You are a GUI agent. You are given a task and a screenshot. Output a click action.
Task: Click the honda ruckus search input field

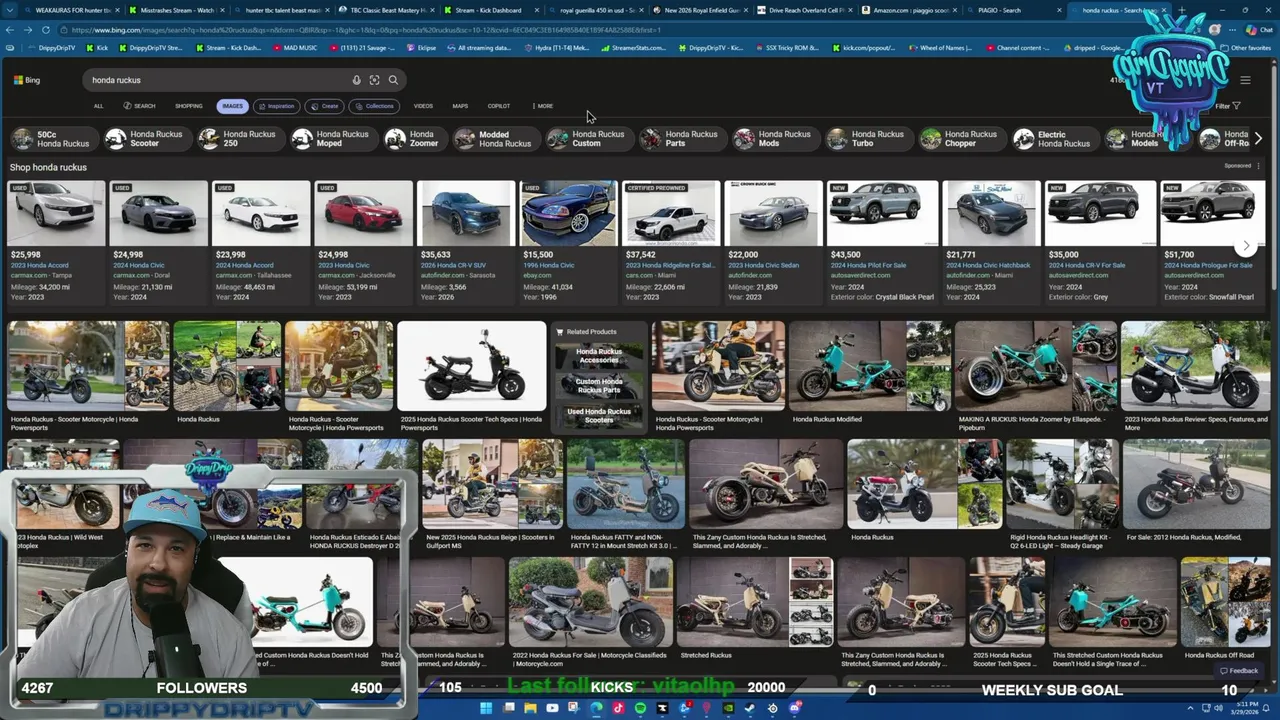coord(215,80)
